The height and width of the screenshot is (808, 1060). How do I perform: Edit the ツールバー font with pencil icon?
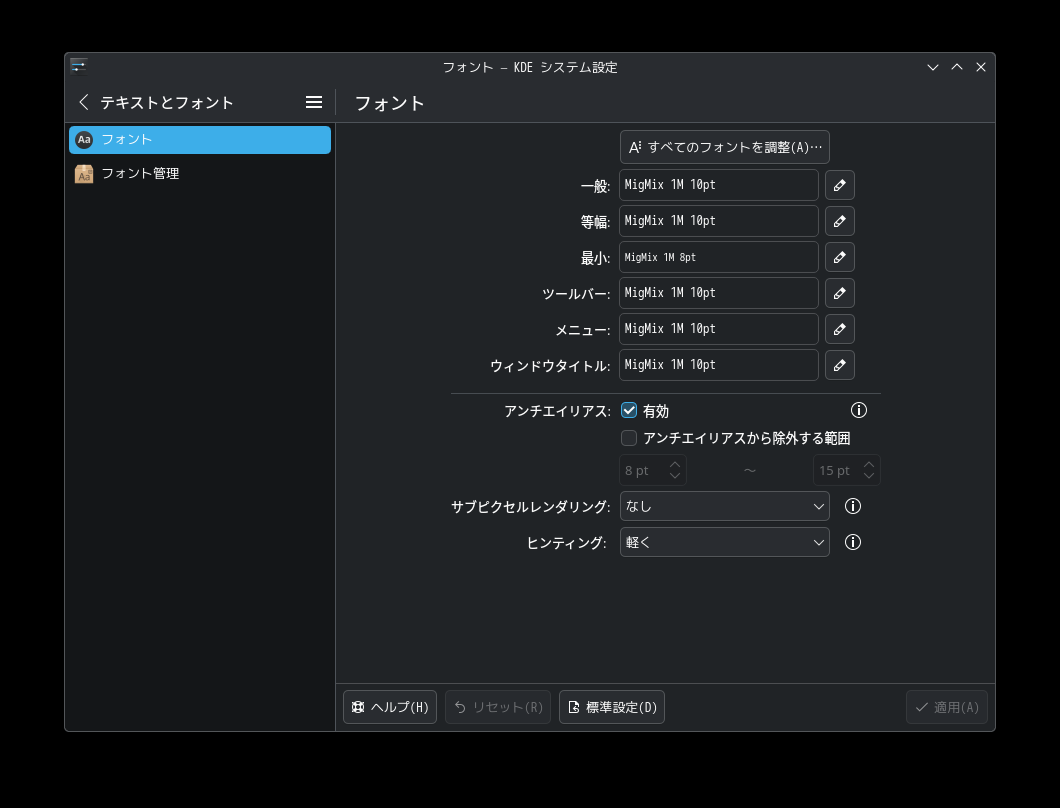[839, 293]
